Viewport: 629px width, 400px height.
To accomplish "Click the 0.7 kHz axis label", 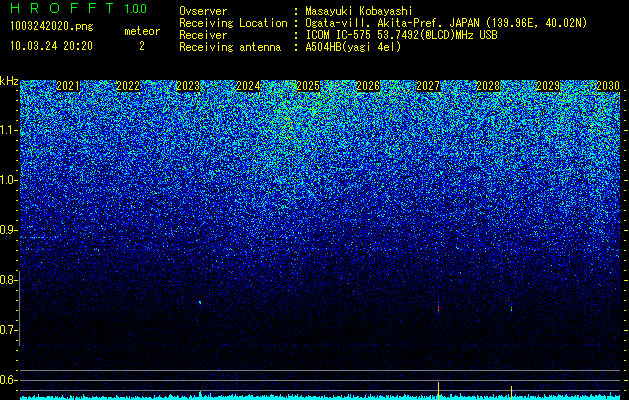I will pos(8,330).
